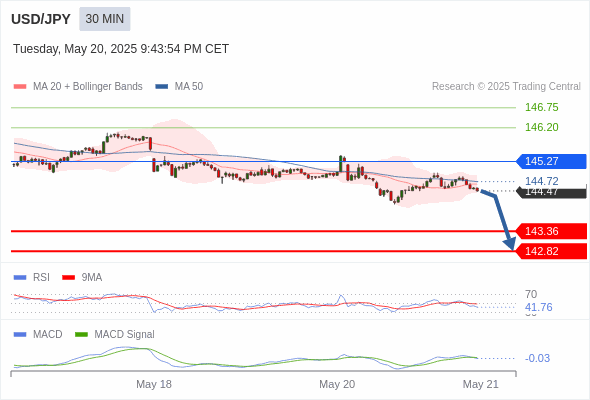
Task: Click the MA 20 + Bollinger Bands legend swatch
Action: tap(20, 87)
